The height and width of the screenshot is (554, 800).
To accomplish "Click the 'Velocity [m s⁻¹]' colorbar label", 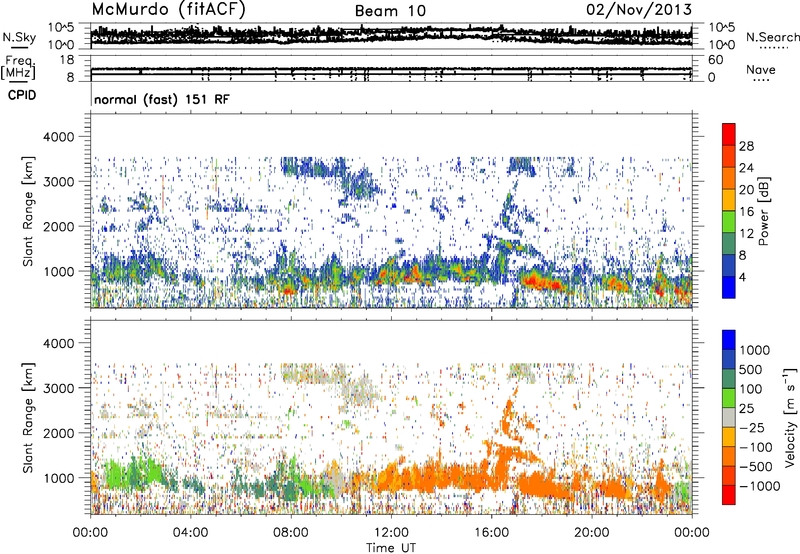I will coord(790,417).
